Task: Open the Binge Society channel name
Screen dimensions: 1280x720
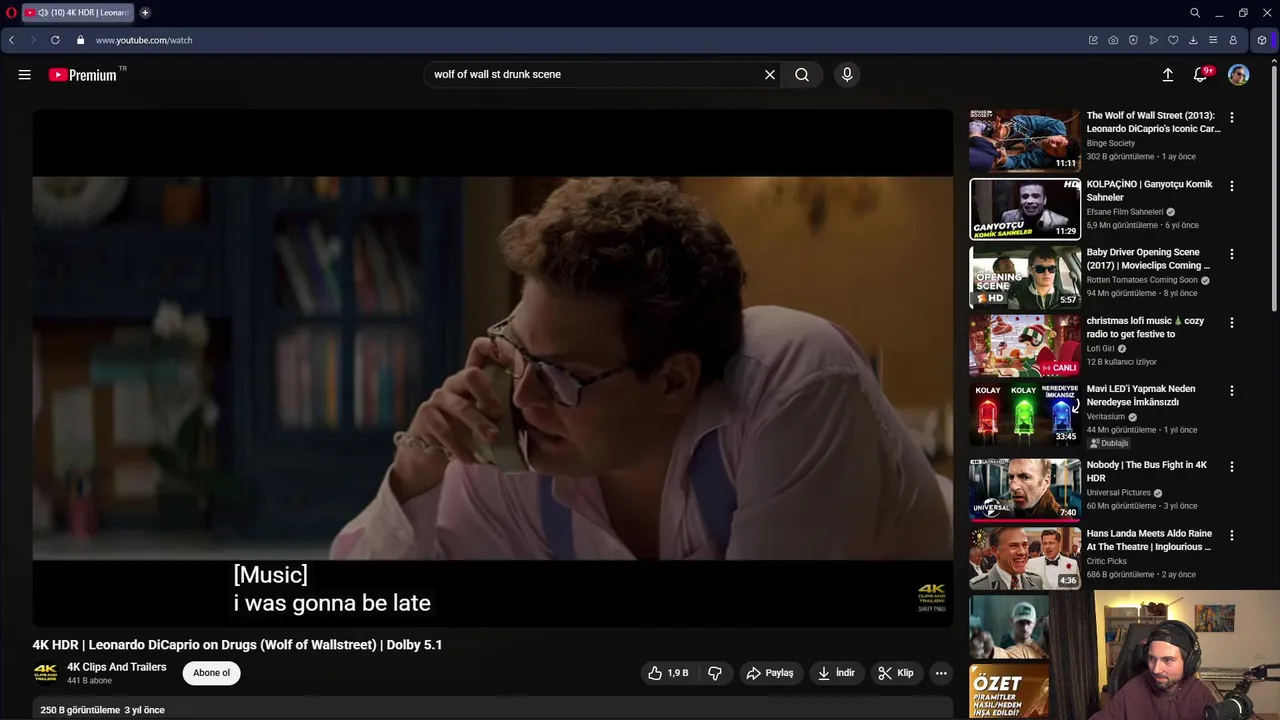Action: click(1111, 143)
